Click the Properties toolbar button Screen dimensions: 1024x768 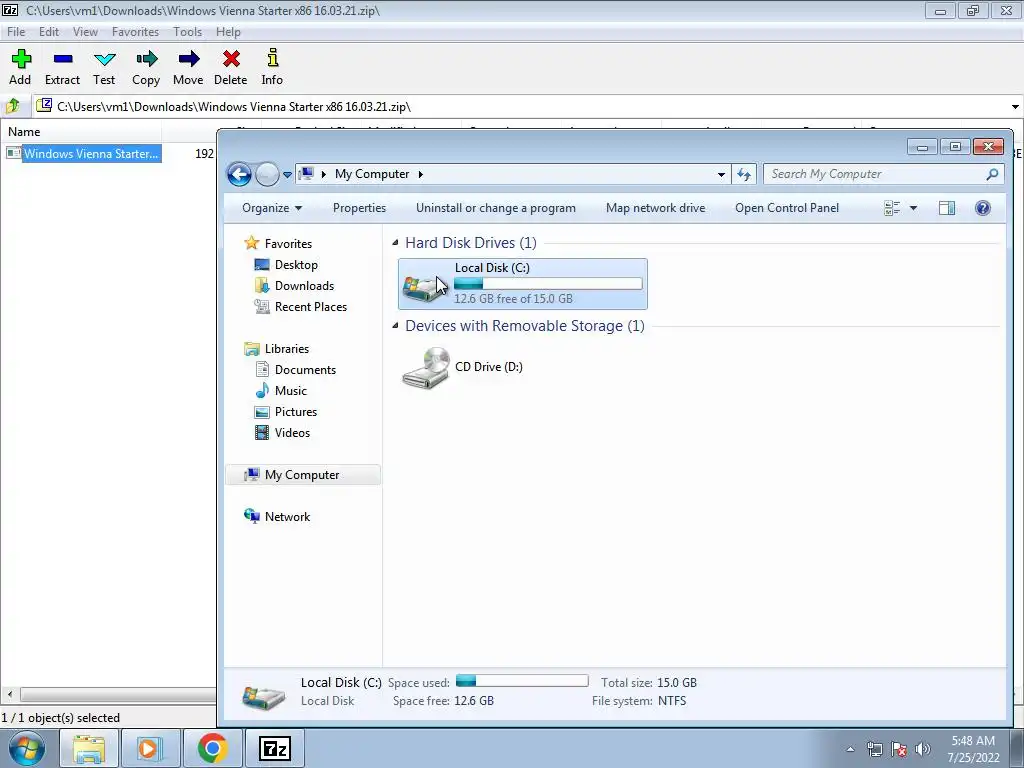tap(359, 208)
